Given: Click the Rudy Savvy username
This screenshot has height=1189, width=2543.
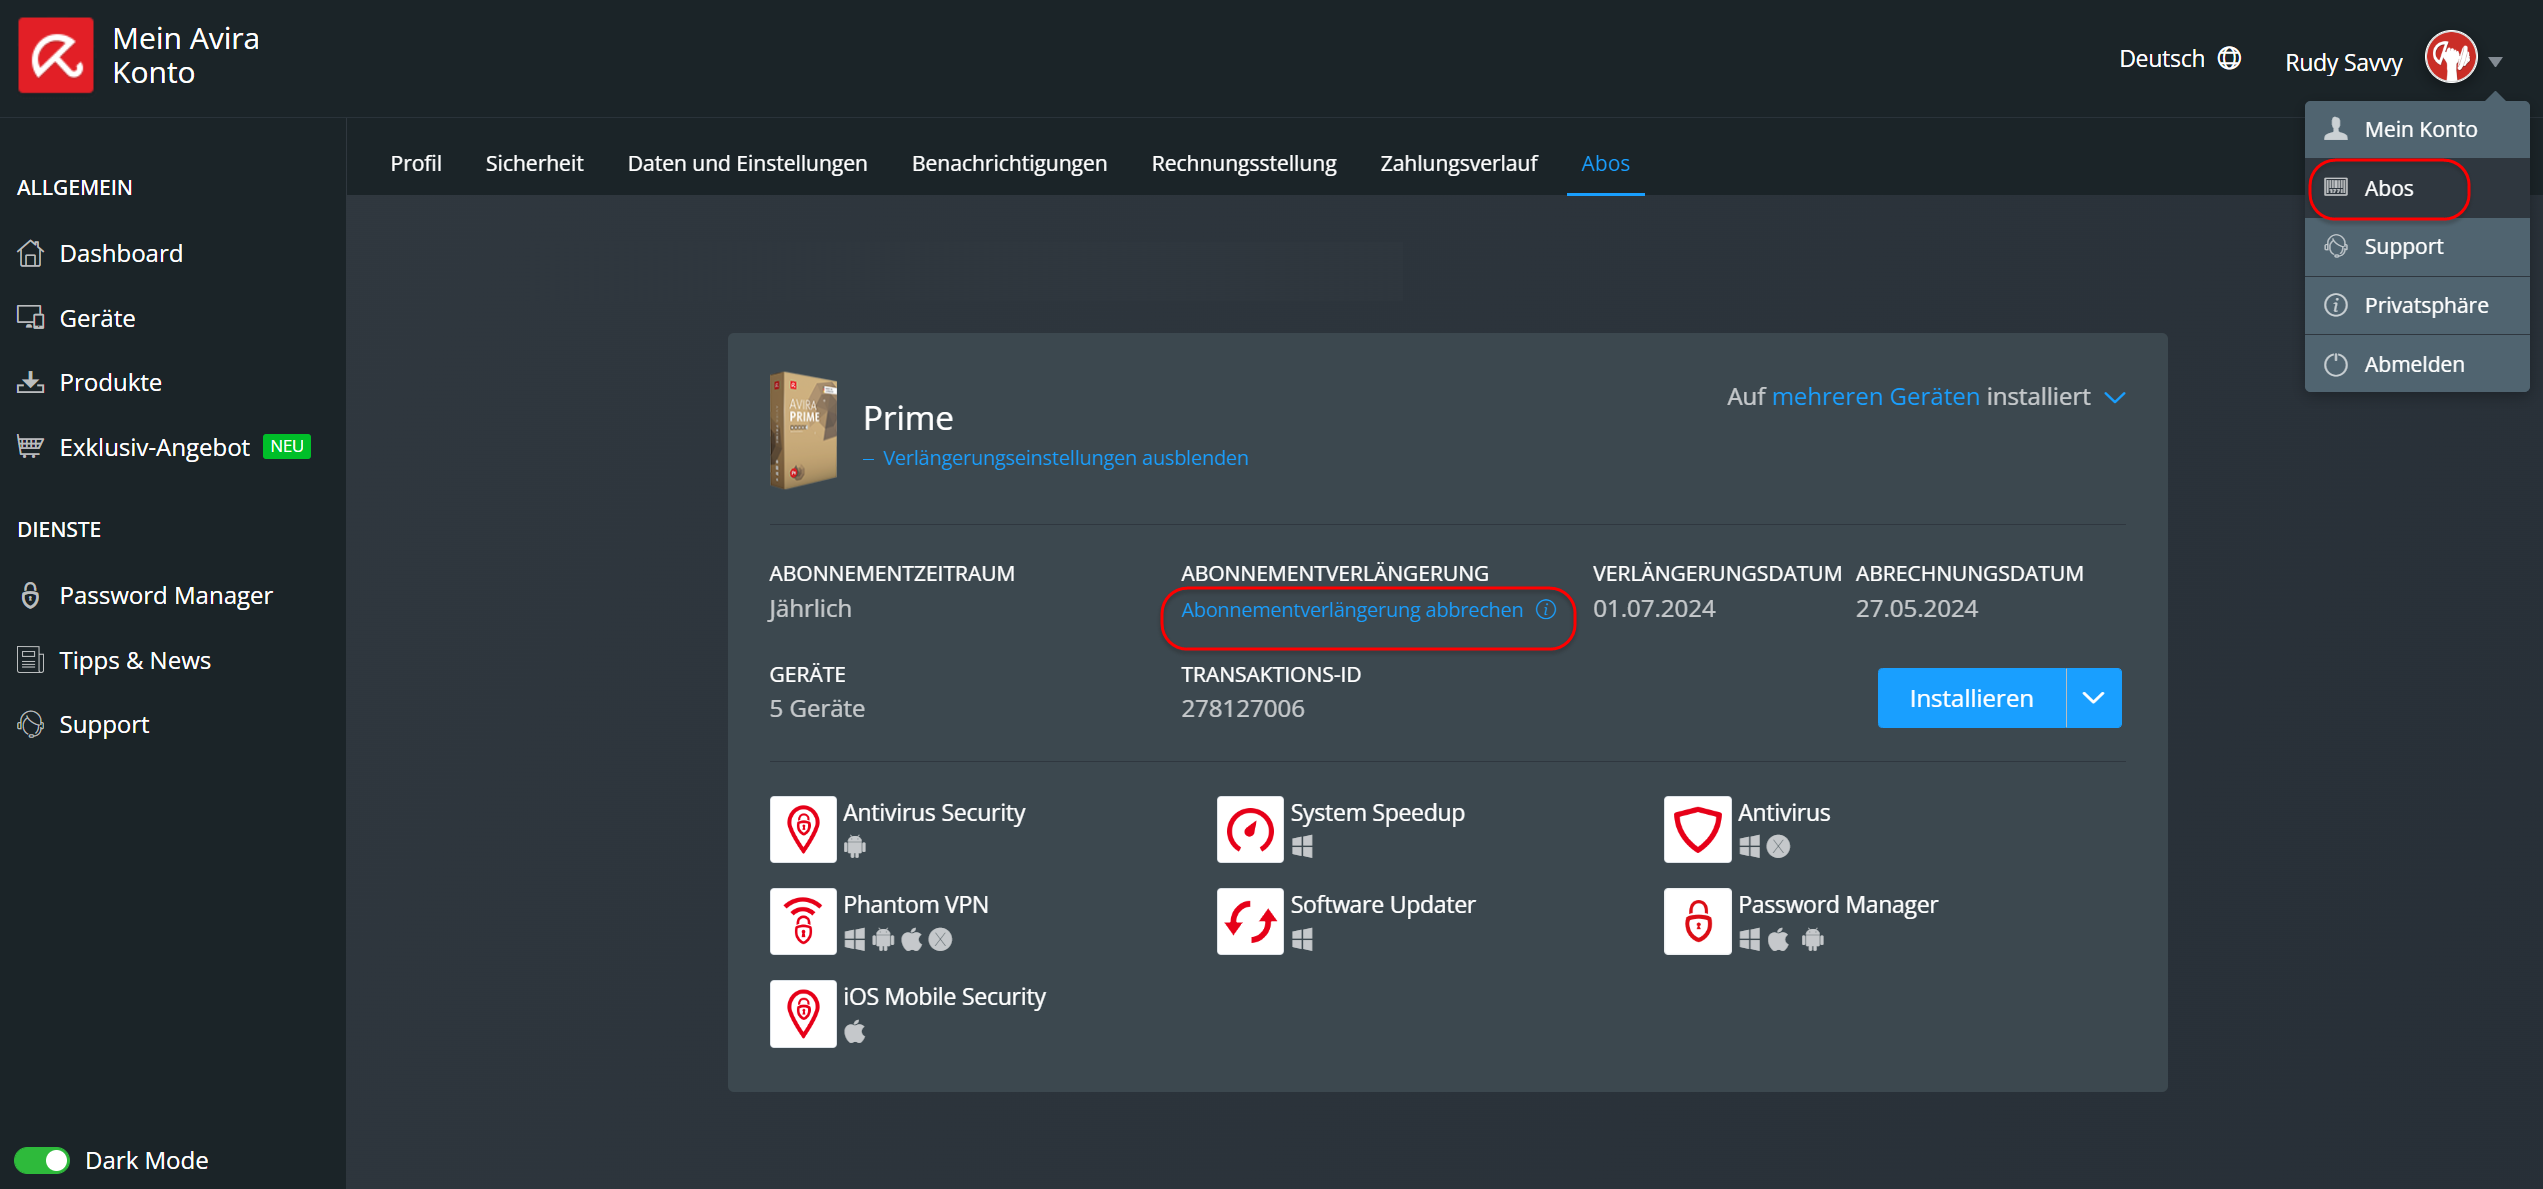Looking at the screenshot, I should coord(2343,62).
